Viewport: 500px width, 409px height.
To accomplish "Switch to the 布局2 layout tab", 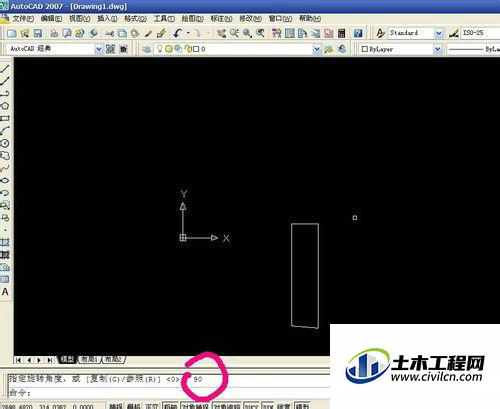I will click(x=114, y=360).
